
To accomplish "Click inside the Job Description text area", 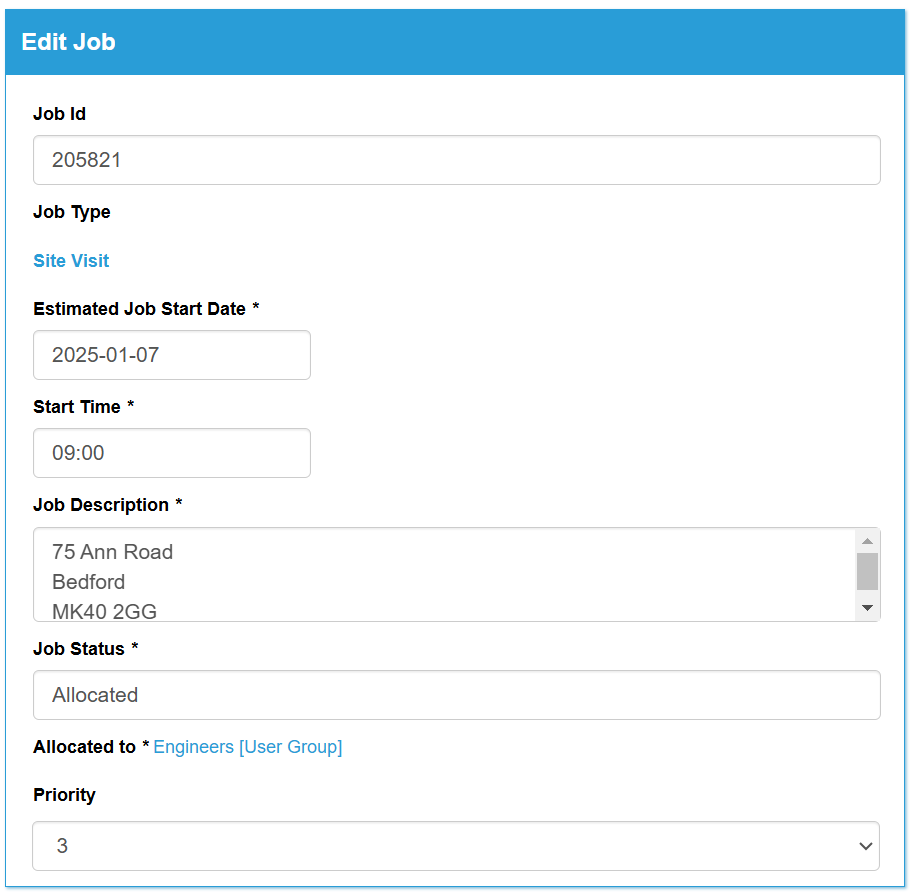I will (x=445, y=575).
